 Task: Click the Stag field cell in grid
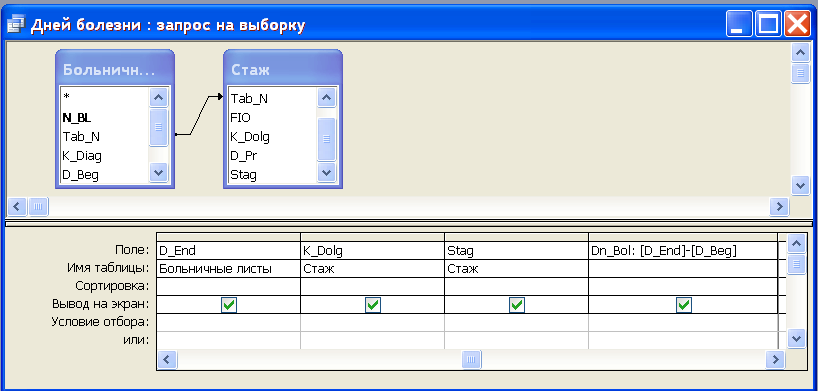[x=516, y=251]
